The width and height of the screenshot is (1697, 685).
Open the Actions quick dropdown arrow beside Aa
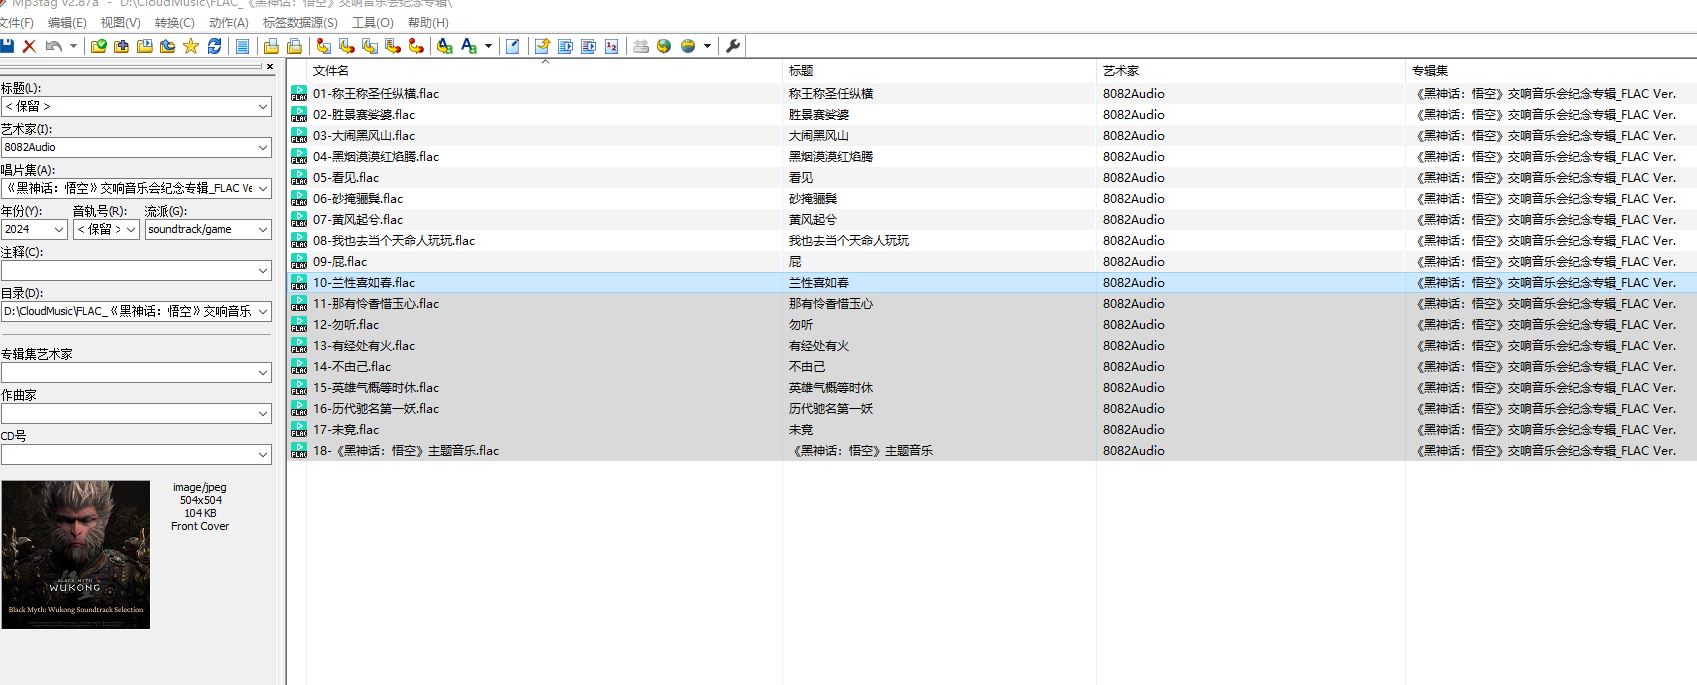pos(488,46)
